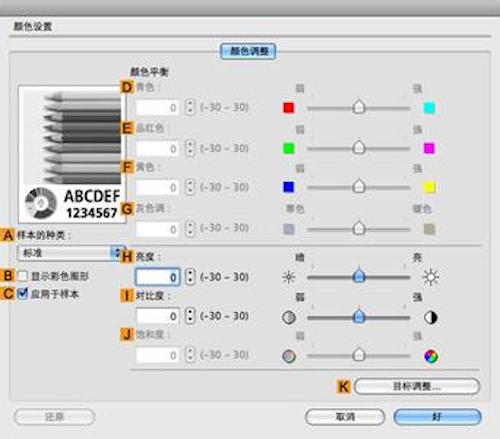This screenshot has width=500, height=439.
Task: Click the cool gray tone swatch
Action: click(289, 229)
